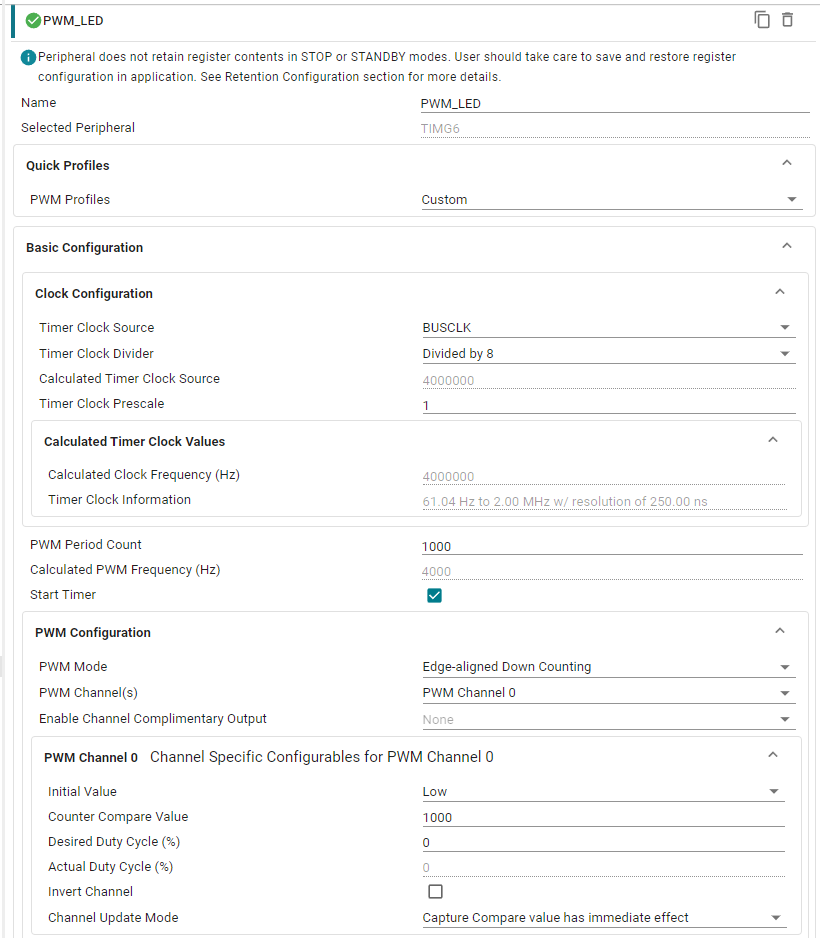Click the green status checkmark beside PWM_LED
Screen dimensions: 820x938
tap(33, 21)
